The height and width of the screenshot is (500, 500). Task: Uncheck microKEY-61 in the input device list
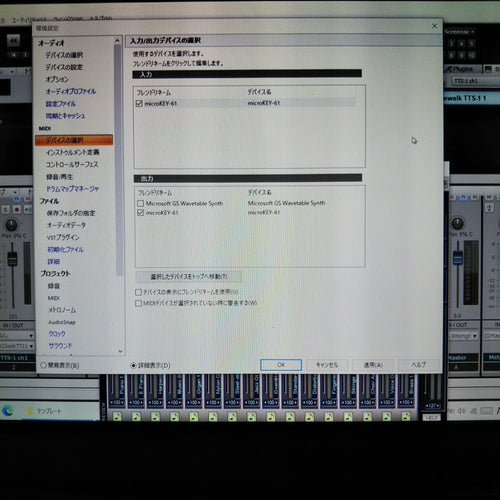click(139, 103)
